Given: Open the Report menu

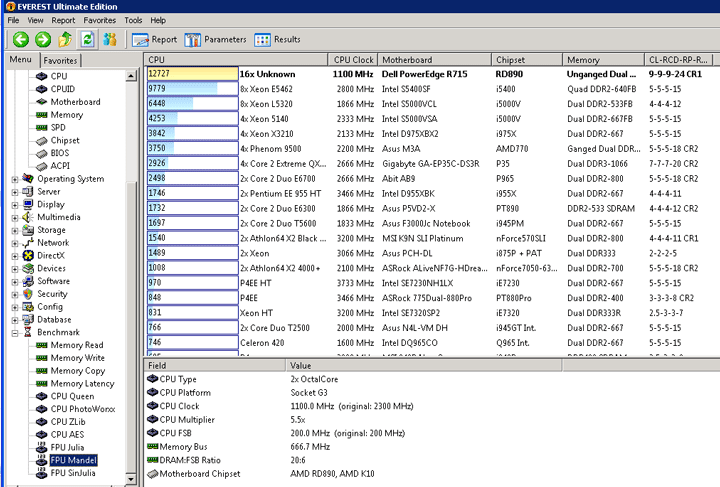Looking at the screenshot, I should pyautogui.click(x=63, y=20).
